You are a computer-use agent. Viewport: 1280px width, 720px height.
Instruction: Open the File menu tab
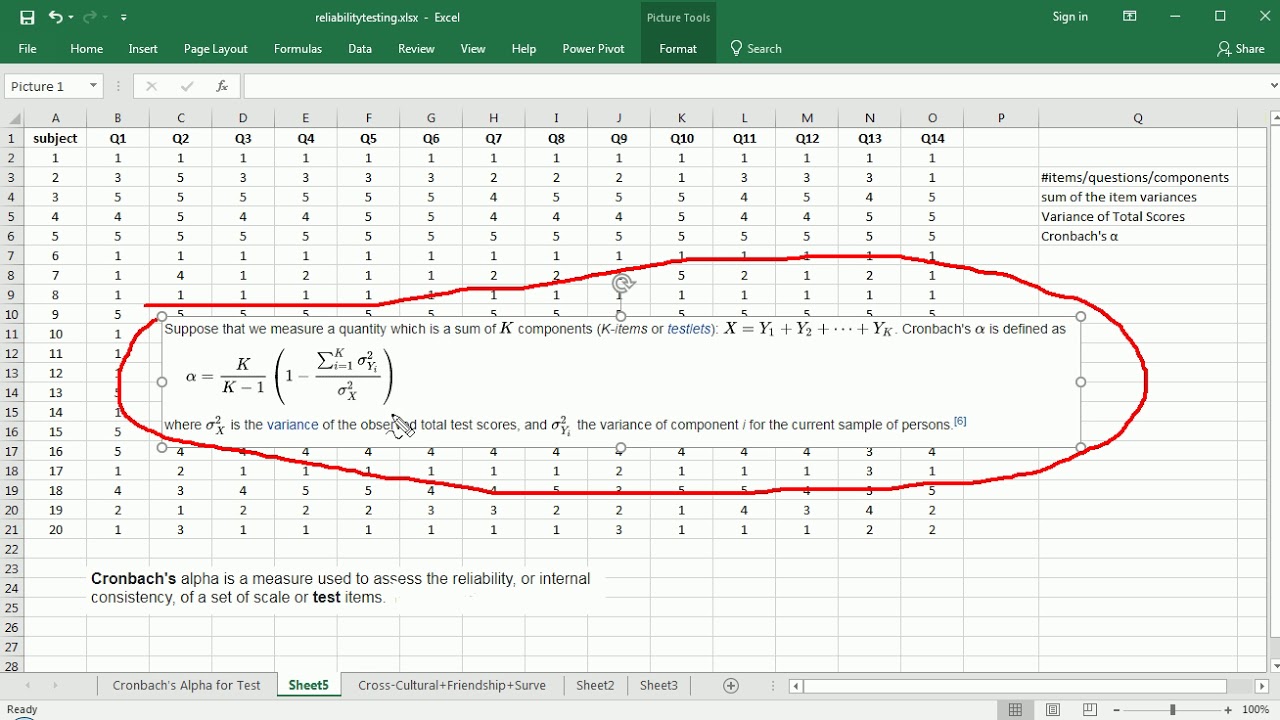point(28,48)
